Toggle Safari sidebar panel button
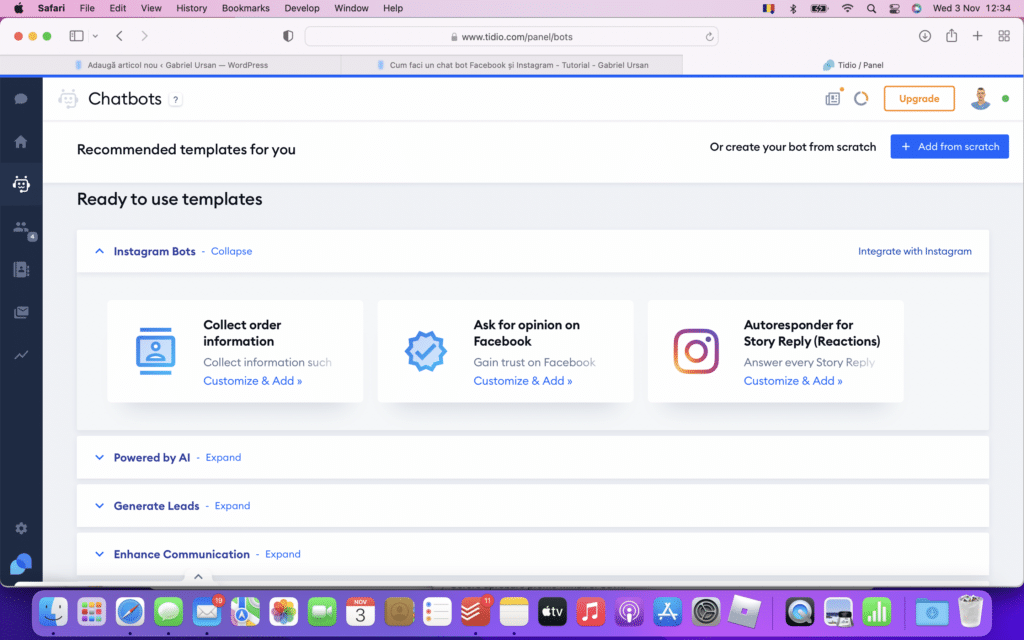1024x640 pixels. tap(76, 36)
